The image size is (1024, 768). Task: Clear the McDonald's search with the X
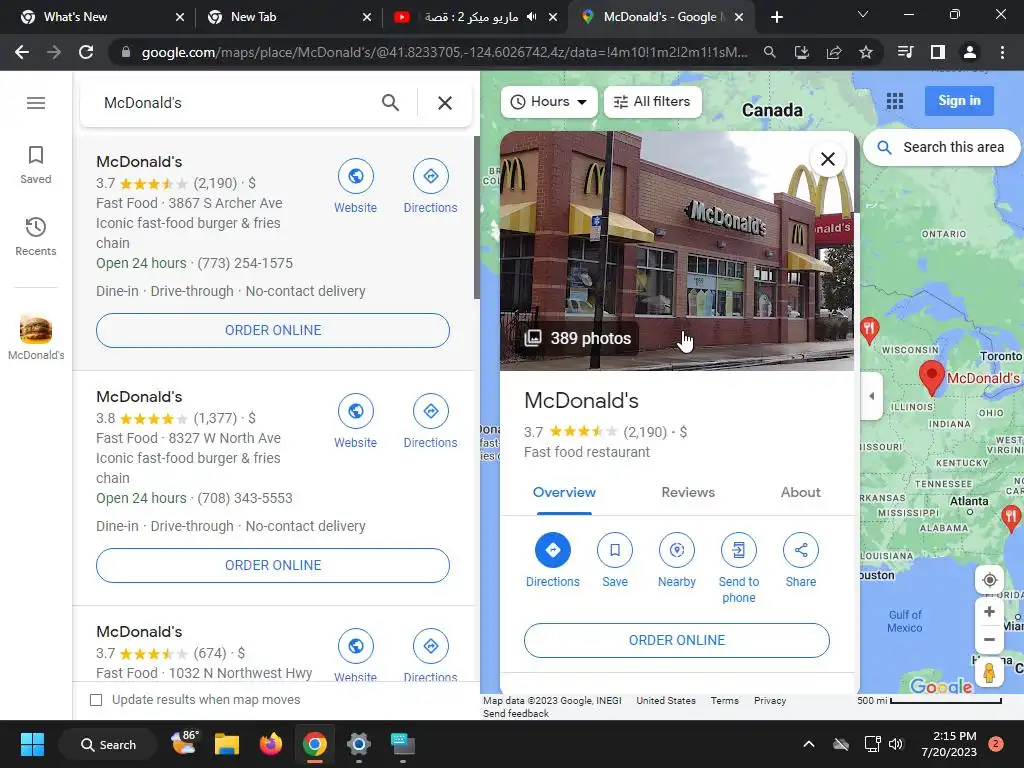[x=445, y=103]
